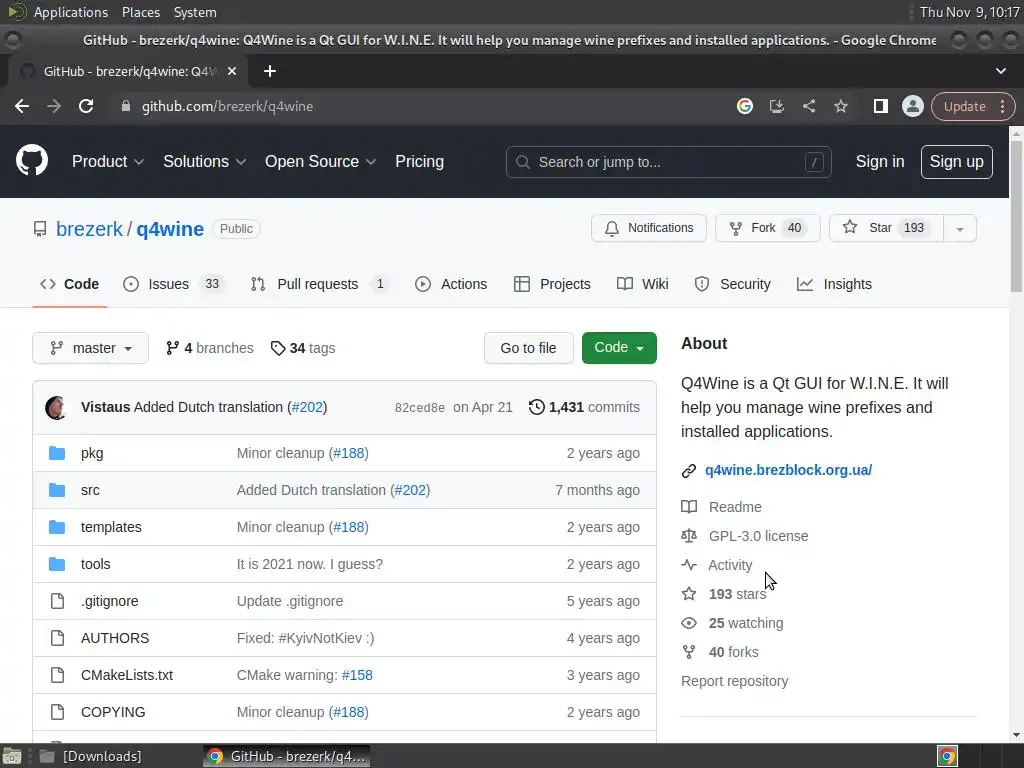Open the Places menu

[140, 12]
